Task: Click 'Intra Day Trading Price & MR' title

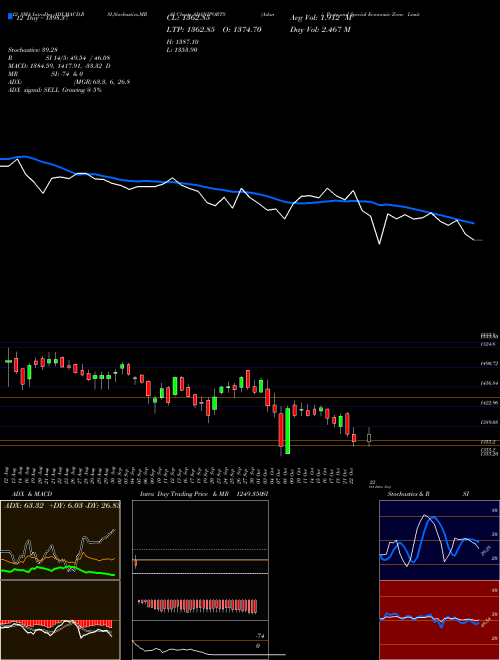Action: pyautogui.click(x=184, y=494)
